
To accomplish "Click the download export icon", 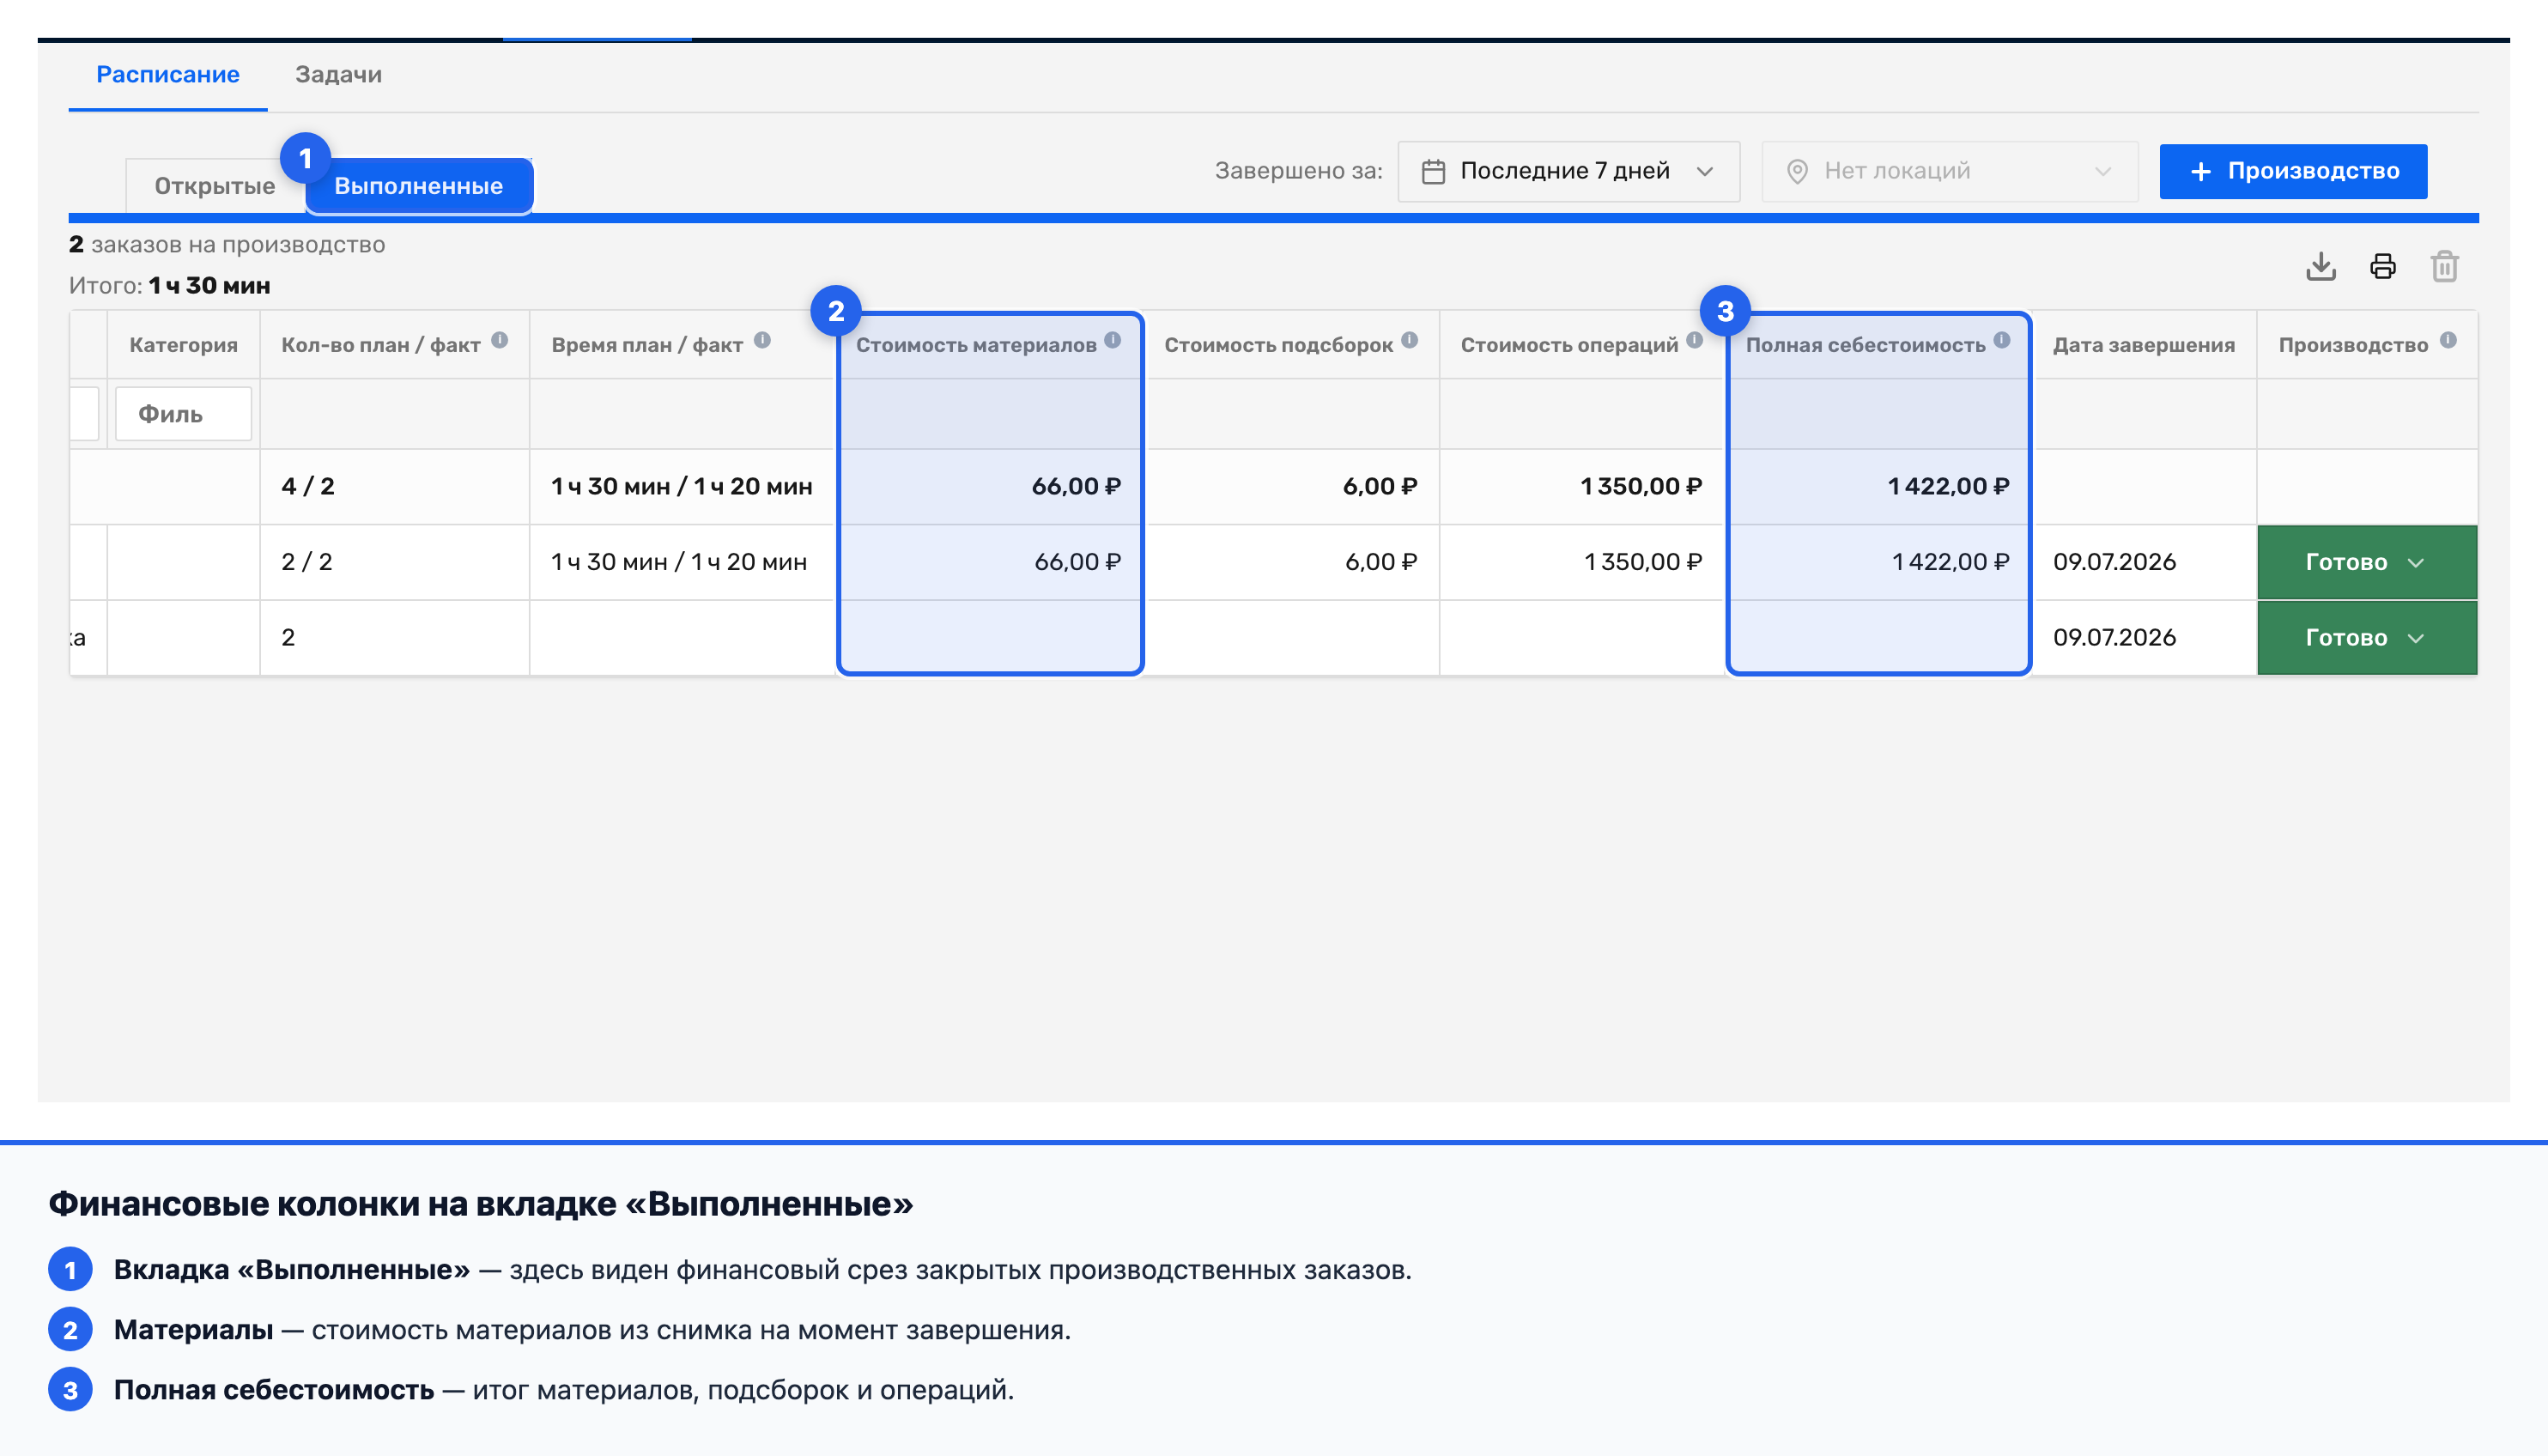I will [2321, 266].
